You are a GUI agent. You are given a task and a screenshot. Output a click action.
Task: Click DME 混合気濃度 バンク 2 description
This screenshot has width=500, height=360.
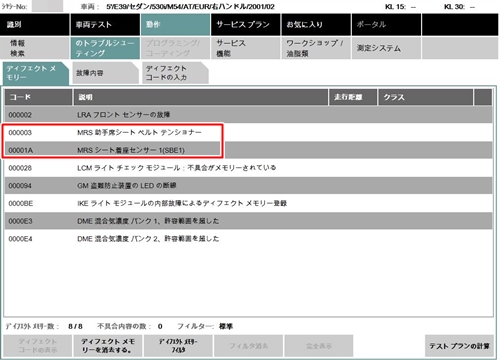(x=148, y=238)
